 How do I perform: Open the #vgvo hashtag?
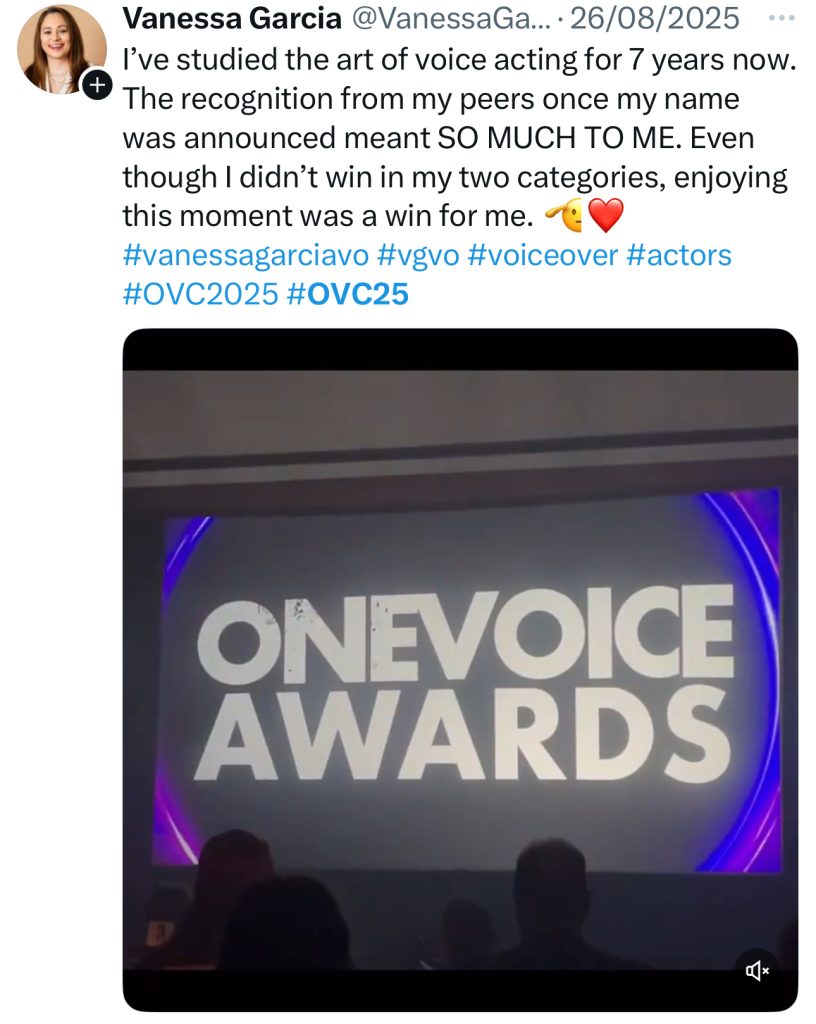pyautogui.click(x=418, y=255)
